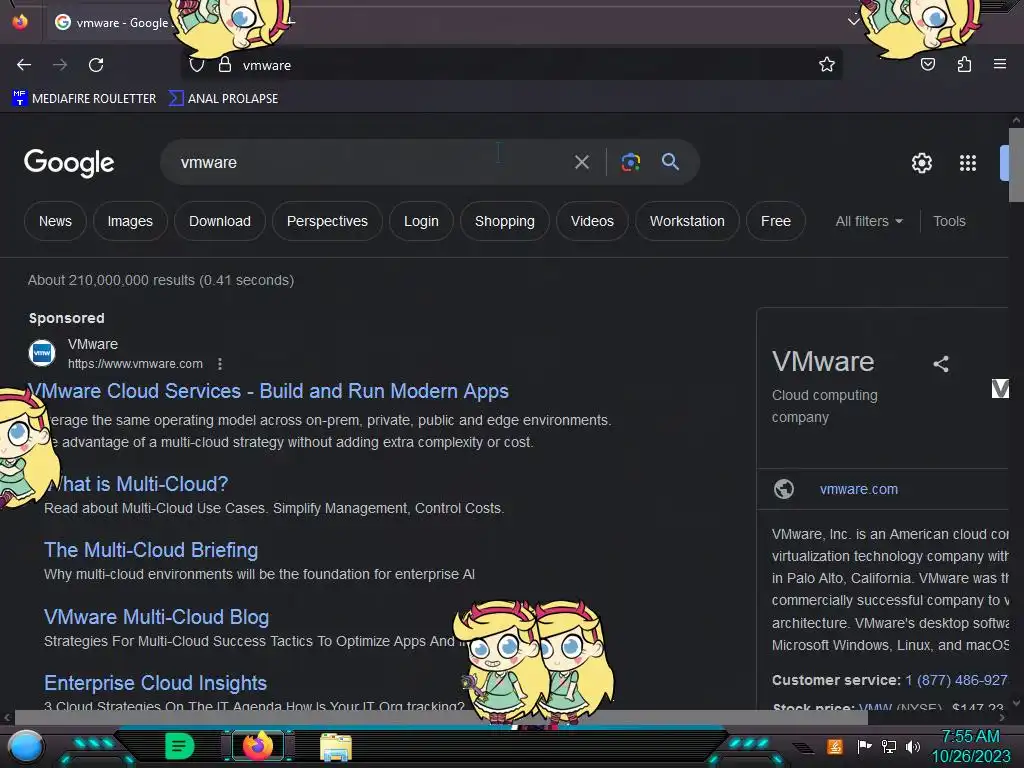Open the green notes taskbar app
Screen dimensions: 1024x768
[179, 746]
